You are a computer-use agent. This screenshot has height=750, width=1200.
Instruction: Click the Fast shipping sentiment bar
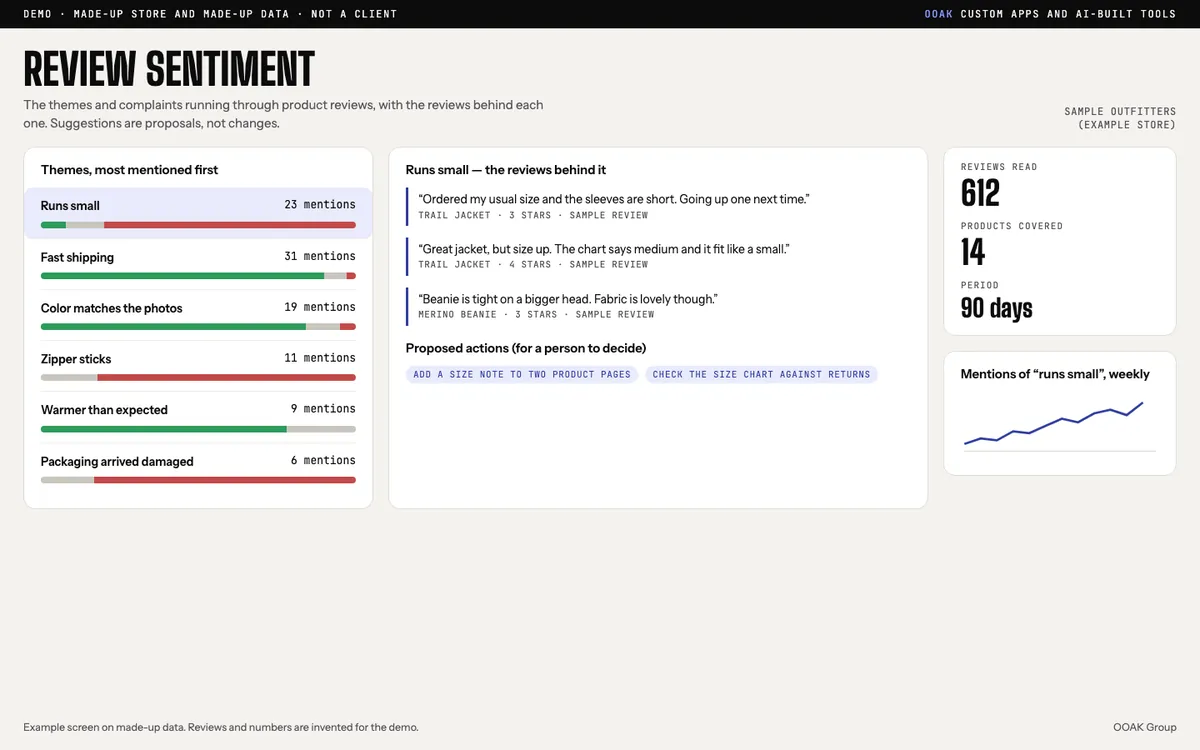tap(198, 276)
